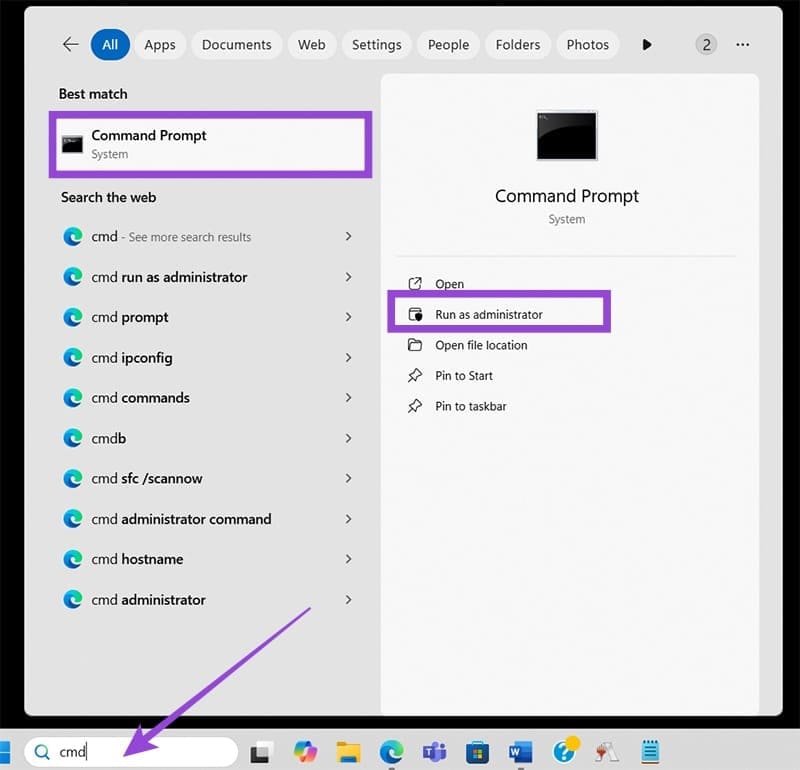The height and width of the screenshot is (770, 800).
Task: Expand chevron next to 'cmd ipconfig'
Action: (x=348, y=357)
